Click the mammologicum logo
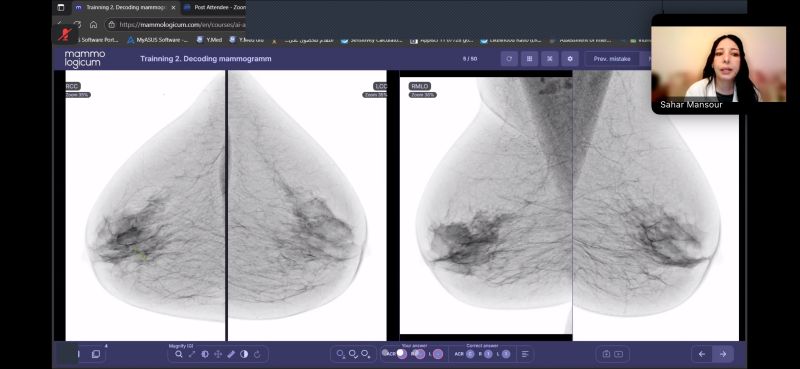 (x=85, y=59)
